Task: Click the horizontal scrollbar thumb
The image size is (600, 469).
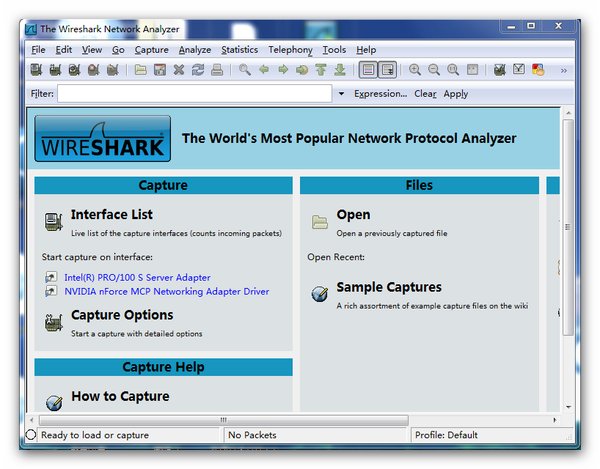Action: click(x=224, y=420)
